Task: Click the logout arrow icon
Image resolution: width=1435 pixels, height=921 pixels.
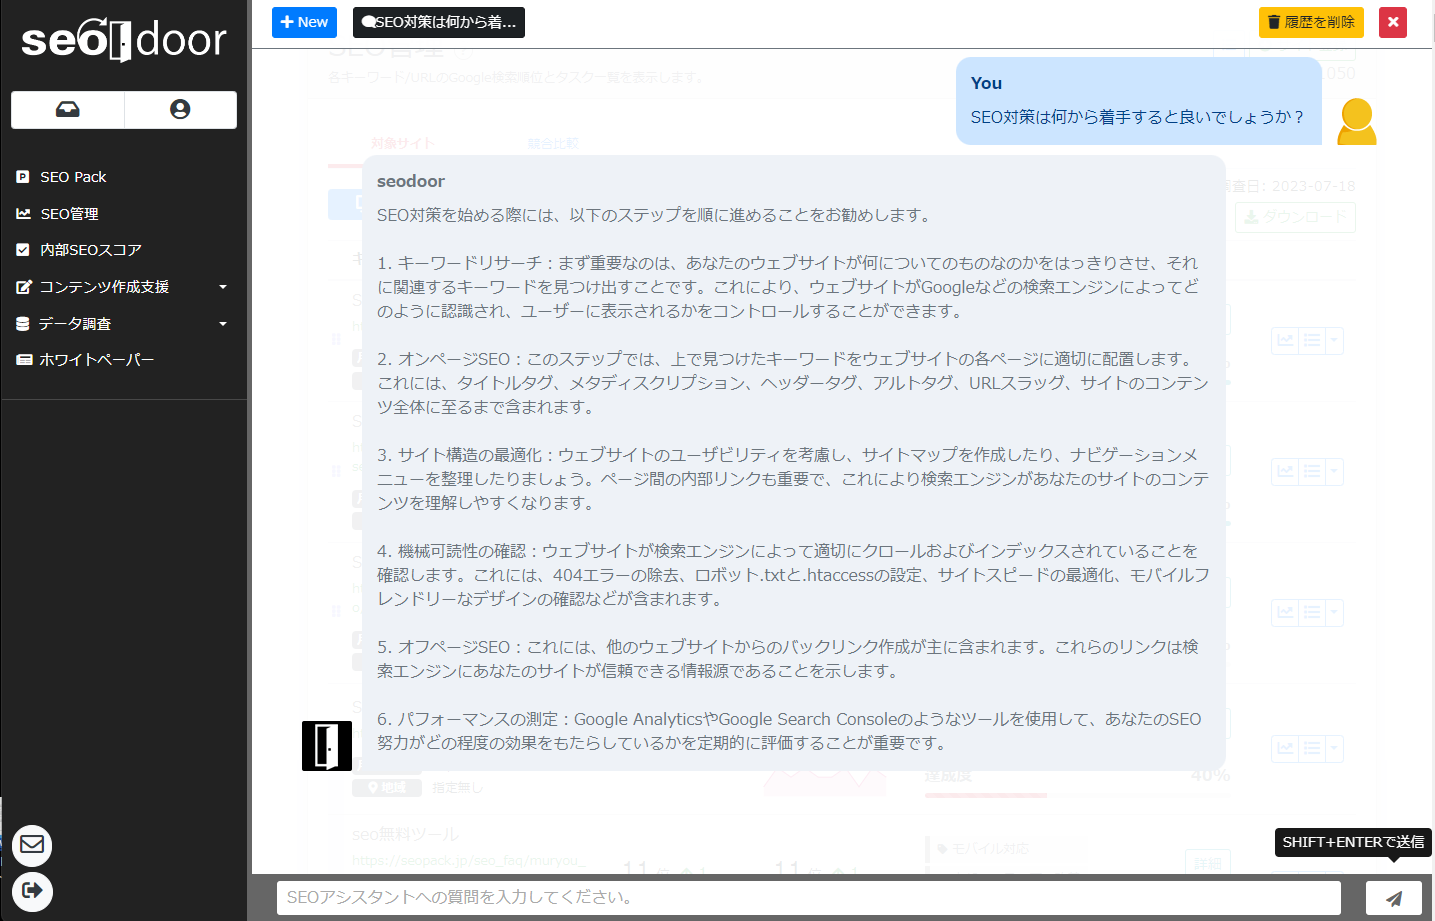Action: coord(32,890)
